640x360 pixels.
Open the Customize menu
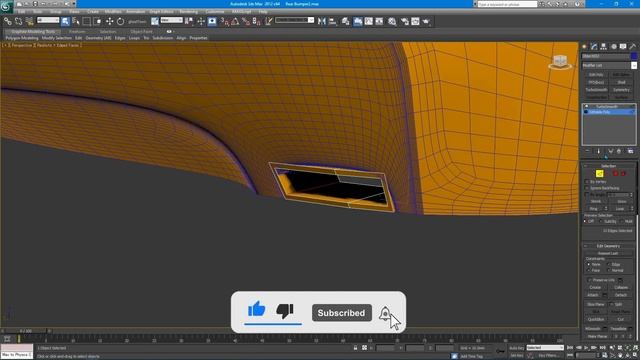(215, 12)
